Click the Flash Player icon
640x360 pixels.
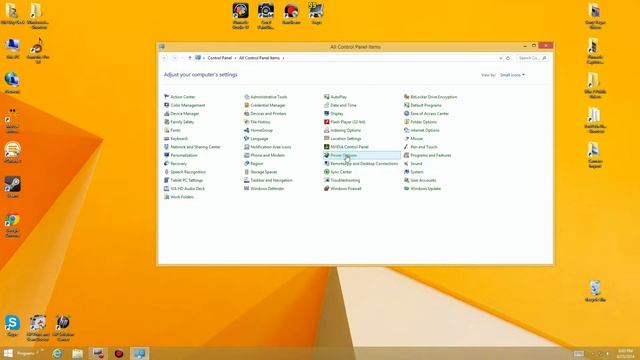[x=327, y=122]
